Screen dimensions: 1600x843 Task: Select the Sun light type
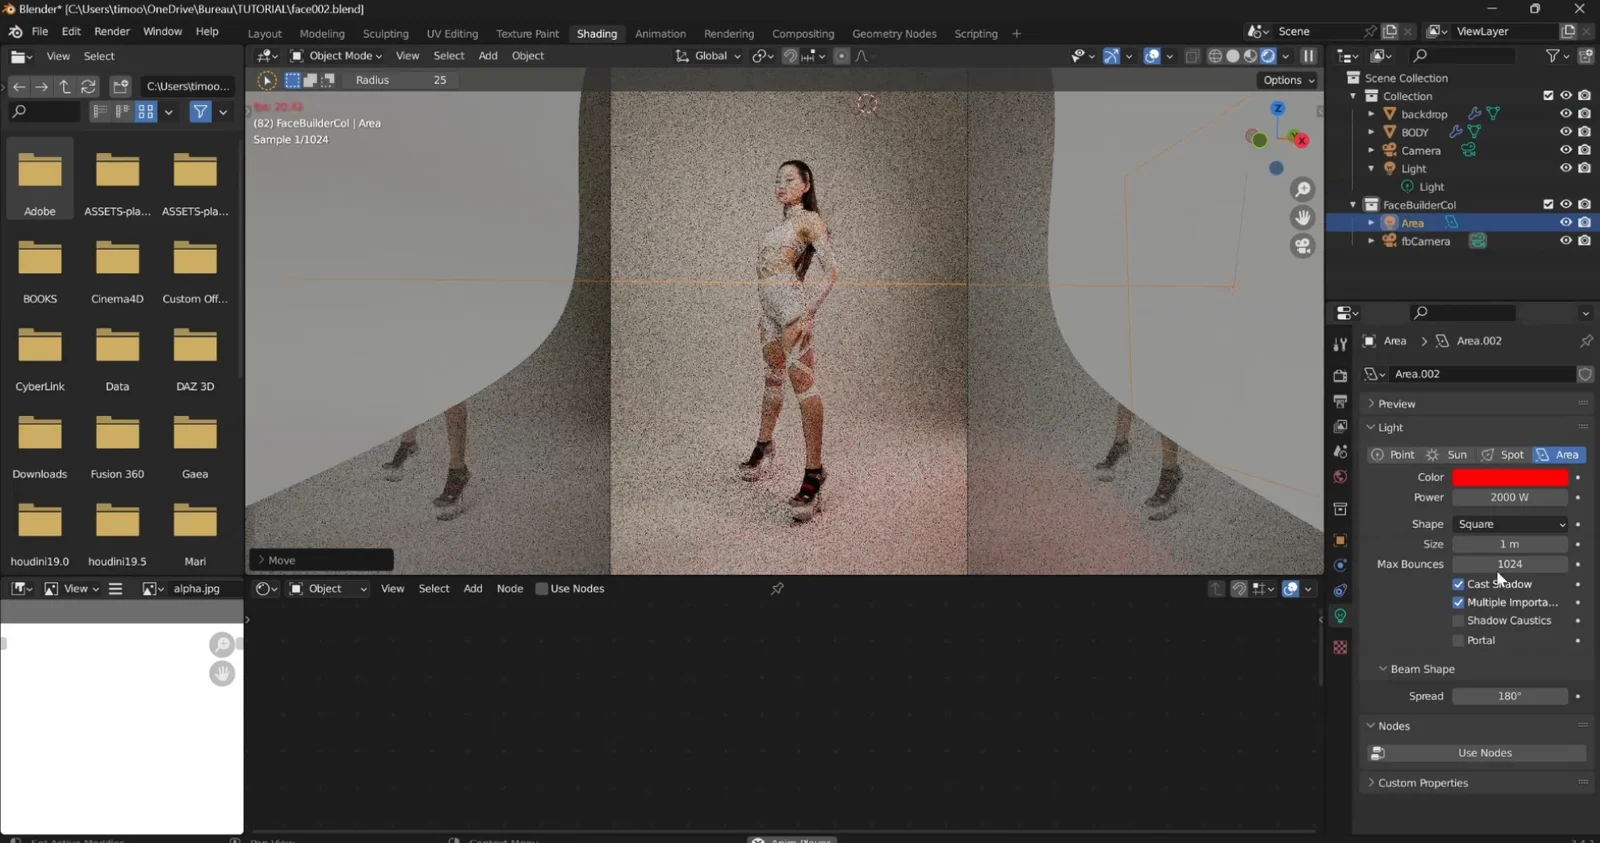pyautogui.click(x=1446, y=455)
